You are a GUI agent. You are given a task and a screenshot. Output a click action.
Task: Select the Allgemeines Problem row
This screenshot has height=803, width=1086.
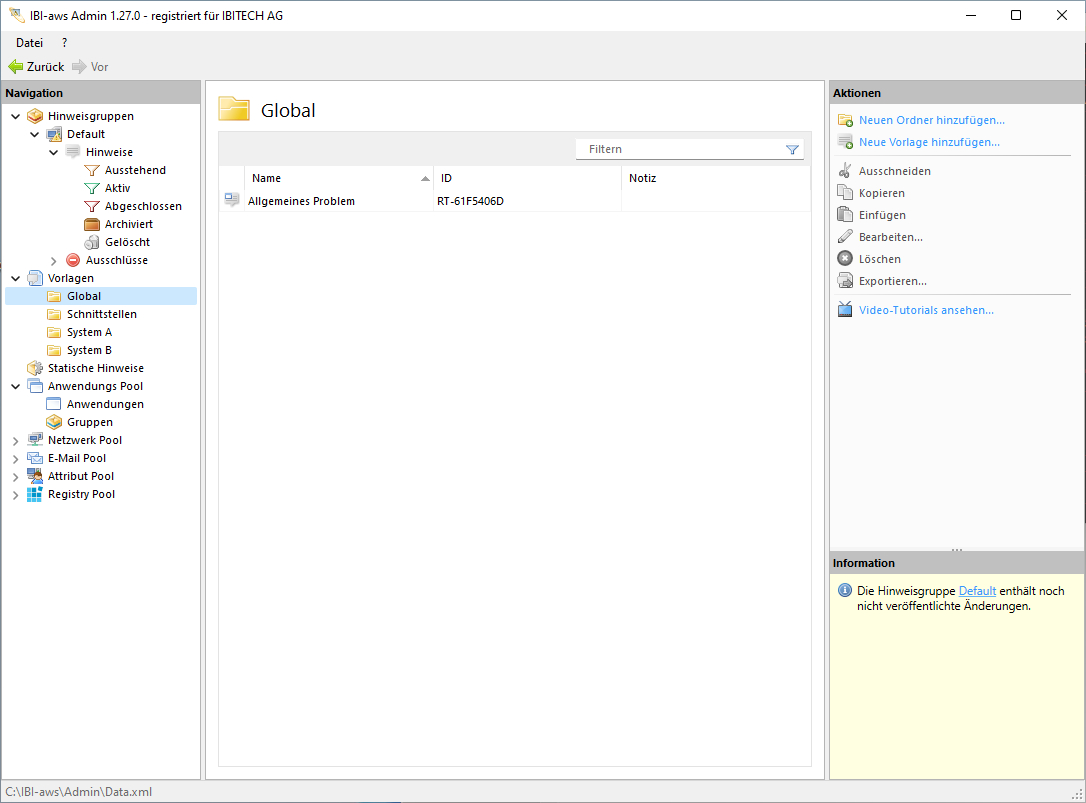coord(301,201)
